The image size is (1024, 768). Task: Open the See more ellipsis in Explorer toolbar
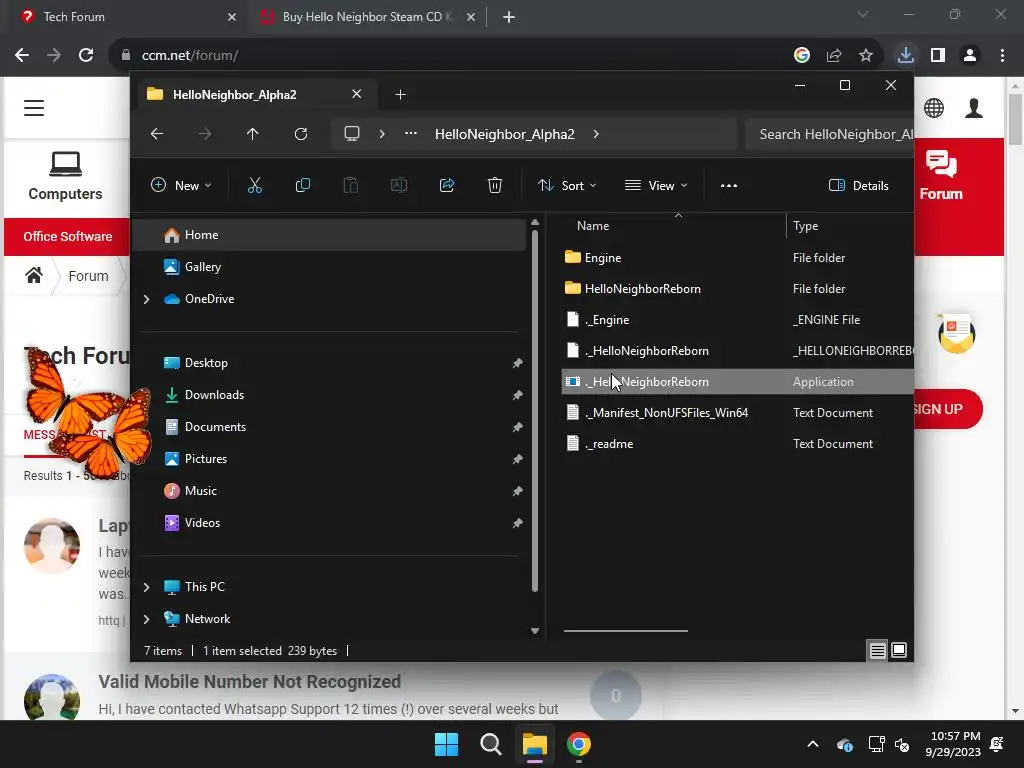point(729,185)
